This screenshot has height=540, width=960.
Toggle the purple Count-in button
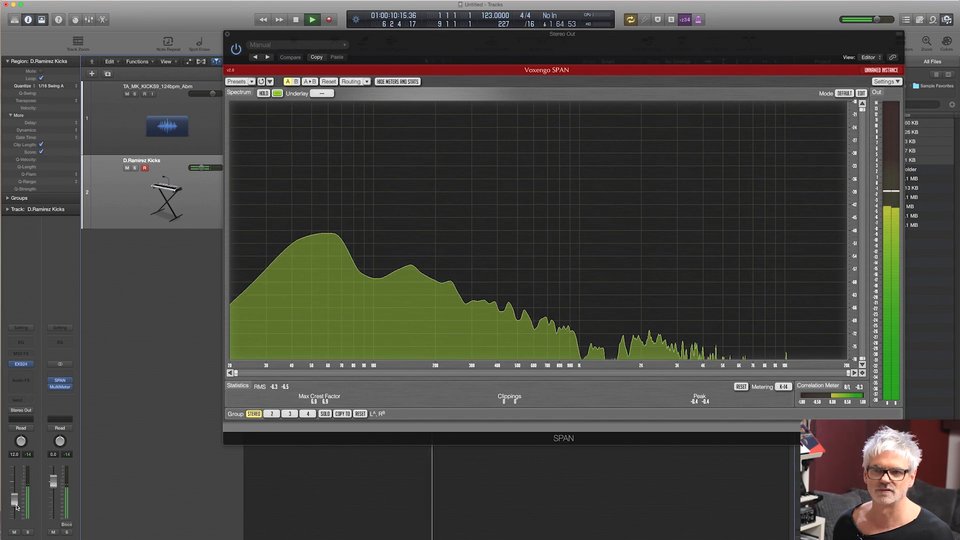[x=685, y=20]
